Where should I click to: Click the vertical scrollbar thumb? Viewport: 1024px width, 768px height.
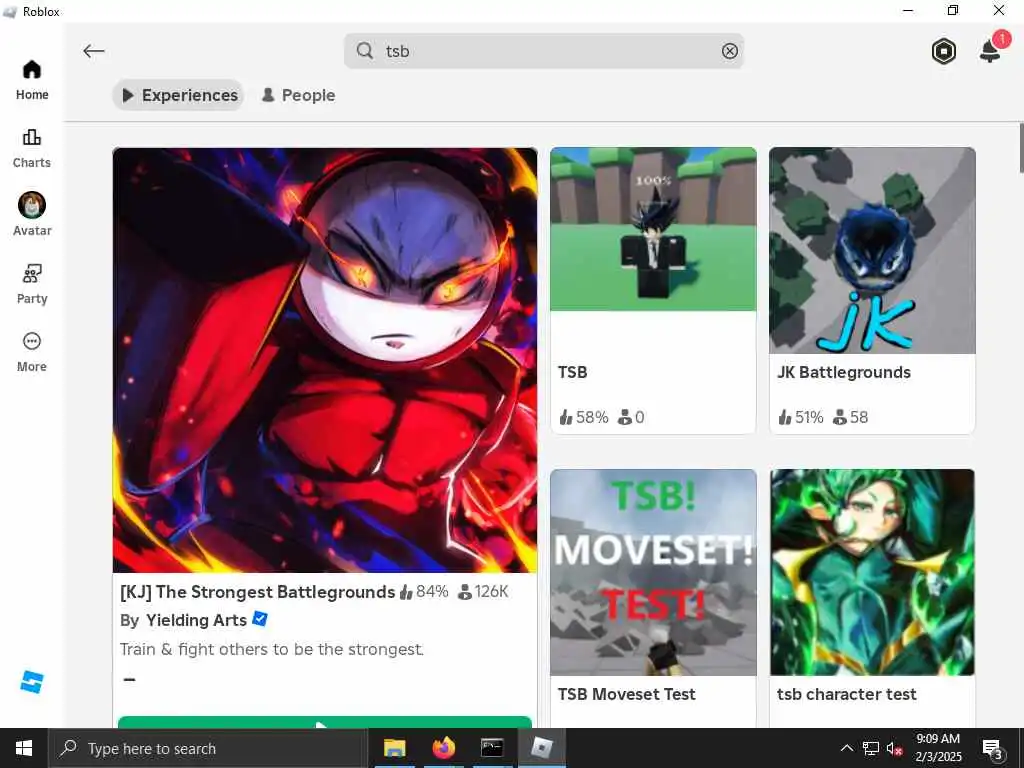1021,148
